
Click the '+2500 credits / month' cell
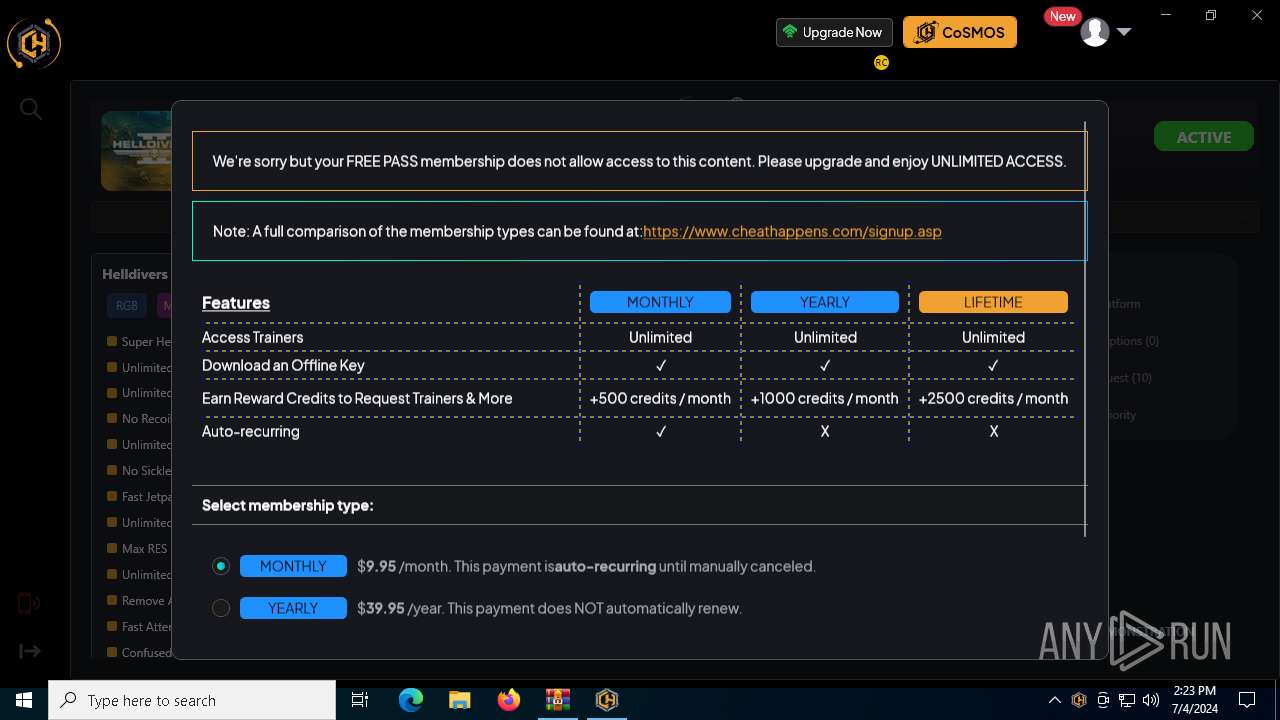point(993,398)
